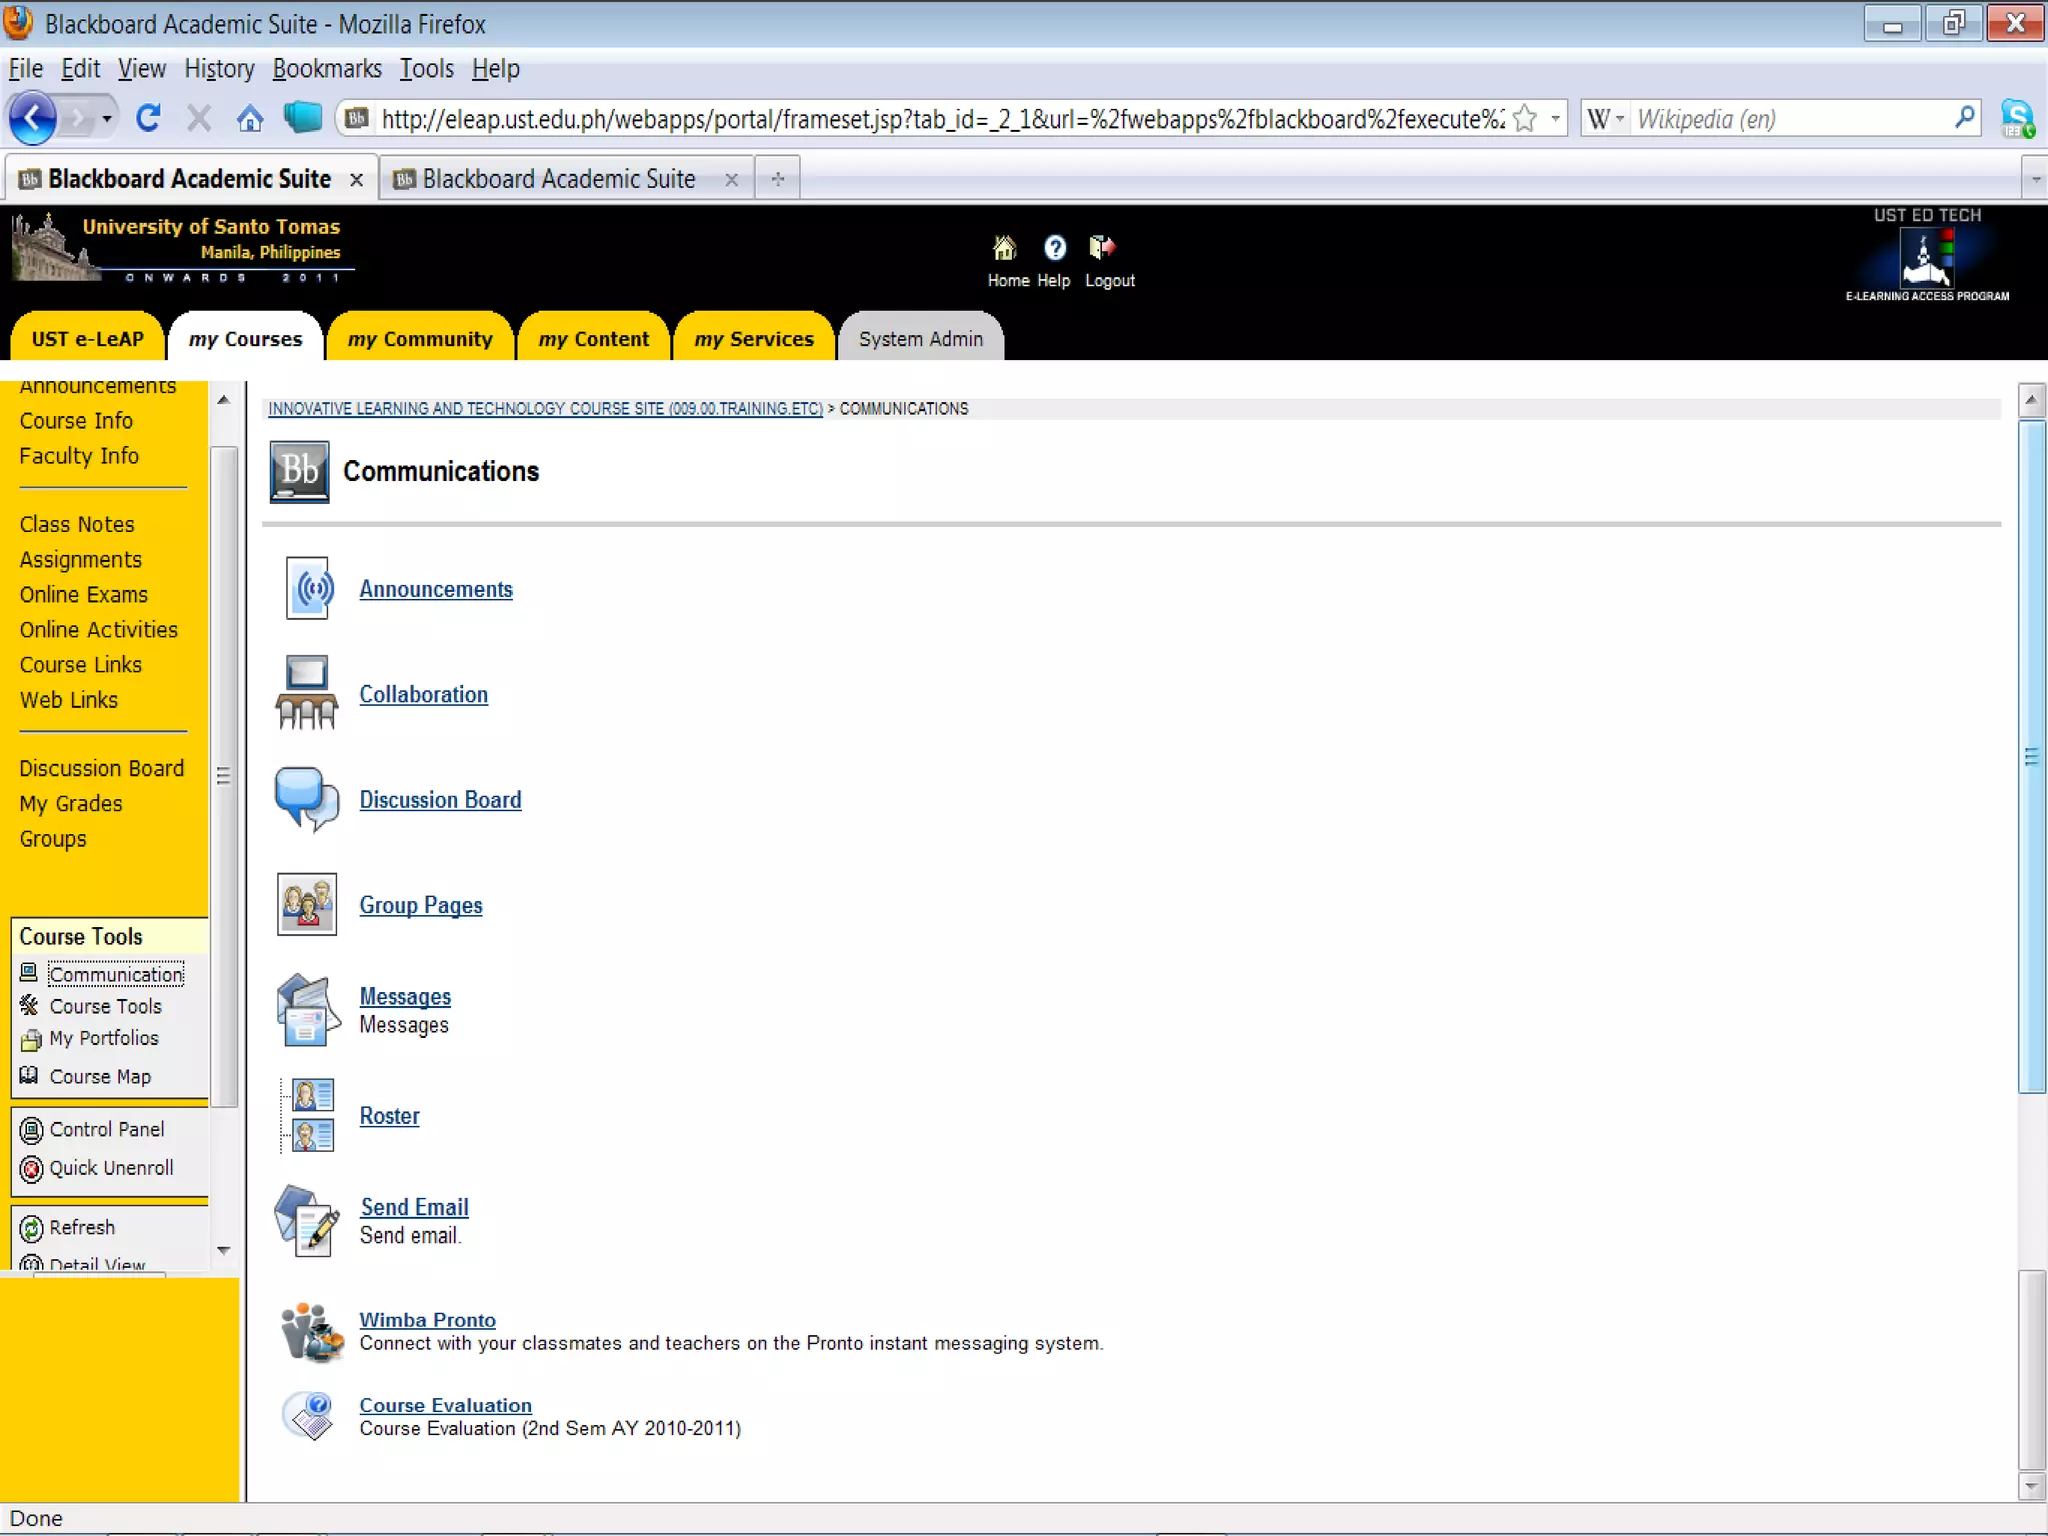Open the list all tabs dropdown

pos(2035,180)
